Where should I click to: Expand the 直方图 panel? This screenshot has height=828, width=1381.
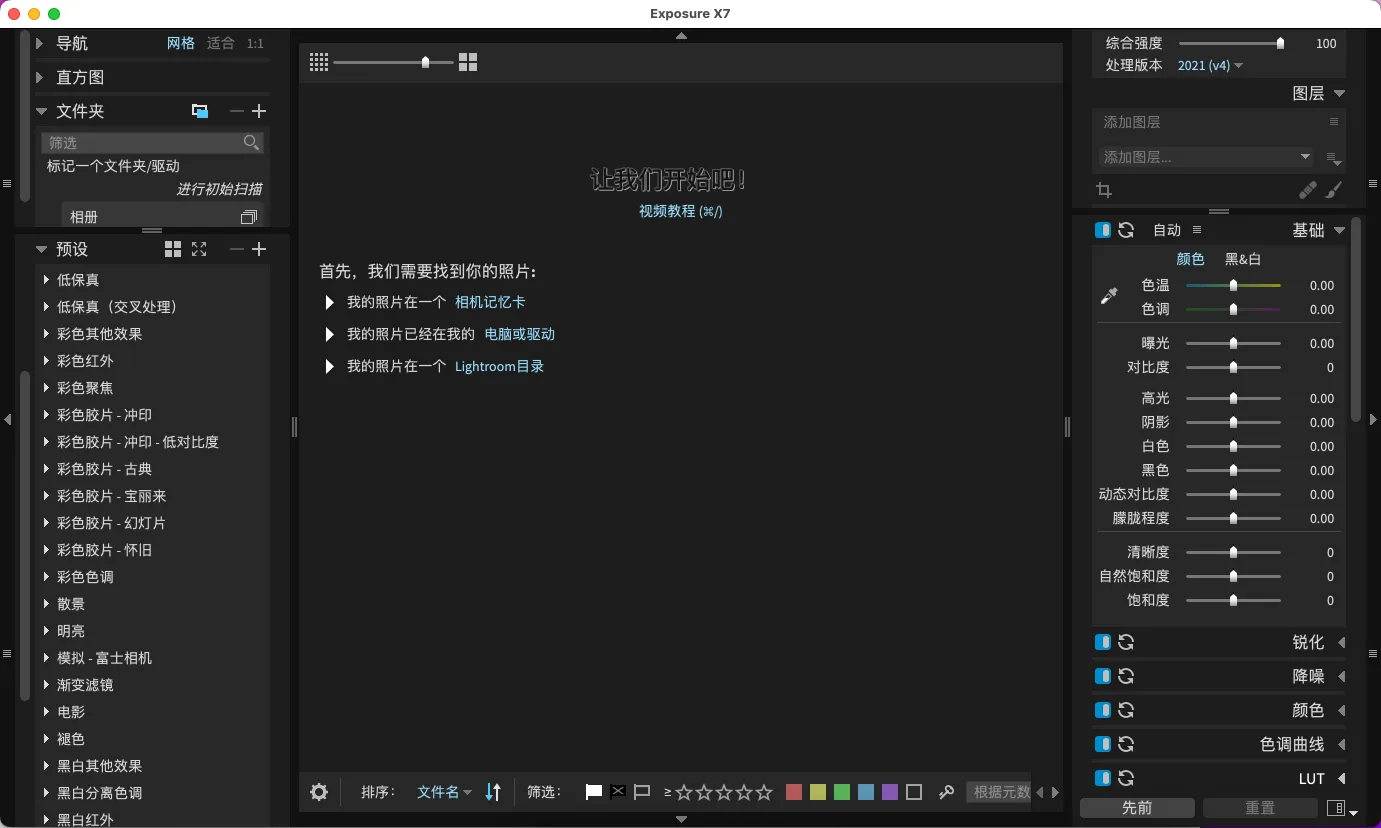[x=40, y=77]
